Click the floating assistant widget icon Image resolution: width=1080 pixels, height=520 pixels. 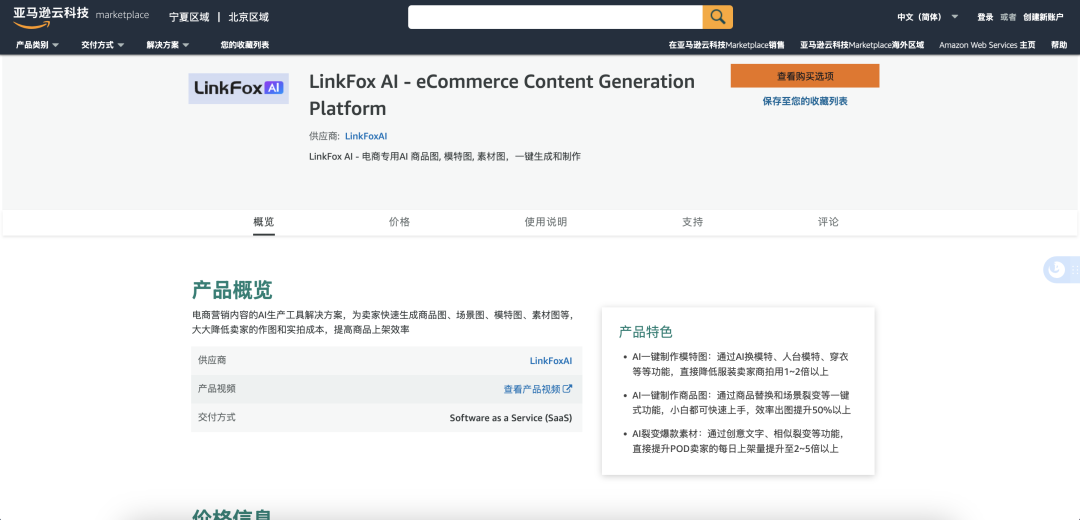(1055, 269)
